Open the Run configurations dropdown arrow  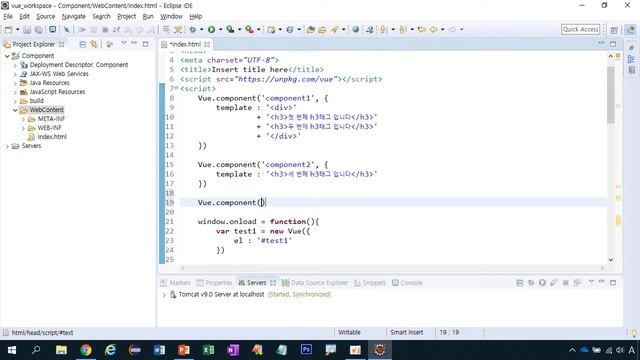pos(220,29)
